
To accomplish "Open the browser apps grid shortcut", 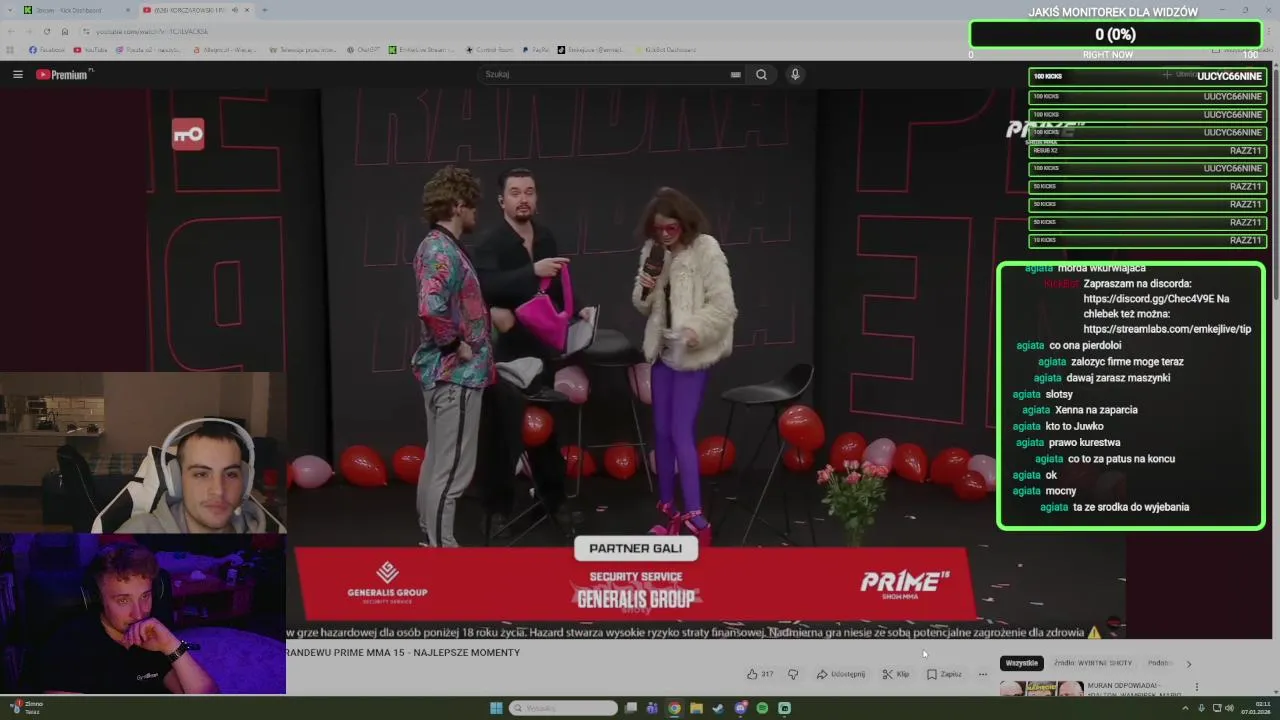I will [10, 49].
